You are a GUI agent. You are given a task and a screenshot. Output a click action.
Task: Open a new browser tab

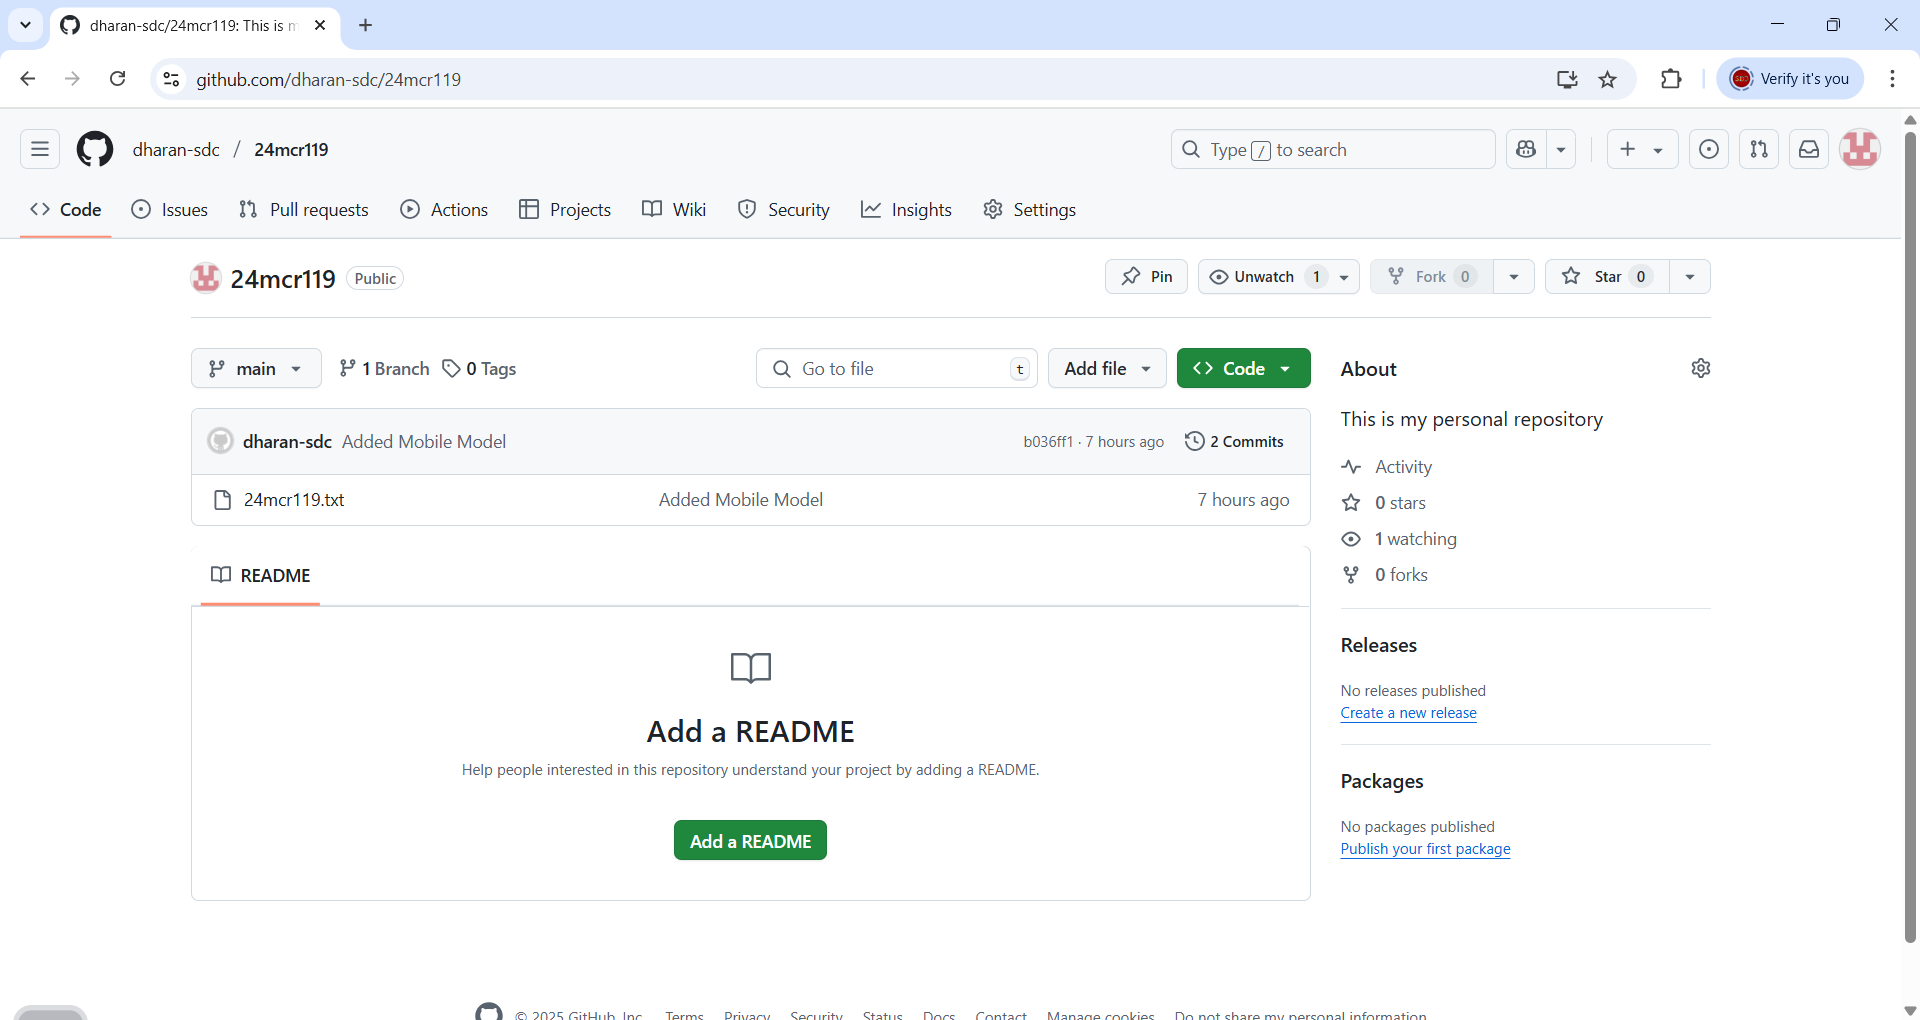click(366, 25)
